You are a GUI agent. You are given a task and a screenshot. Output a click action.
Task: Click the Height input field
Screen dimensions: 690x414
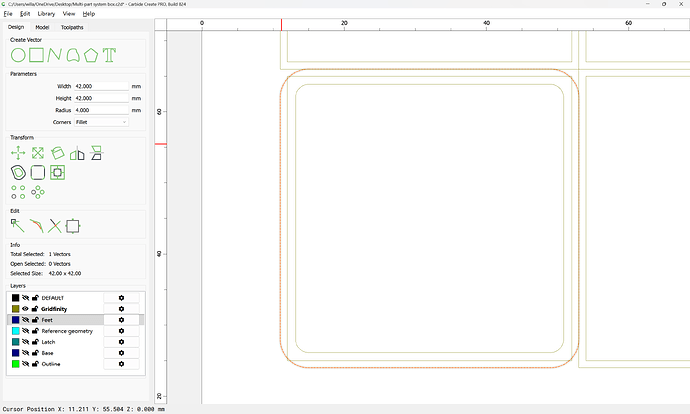pyautogui.click(x=101, y=98)
